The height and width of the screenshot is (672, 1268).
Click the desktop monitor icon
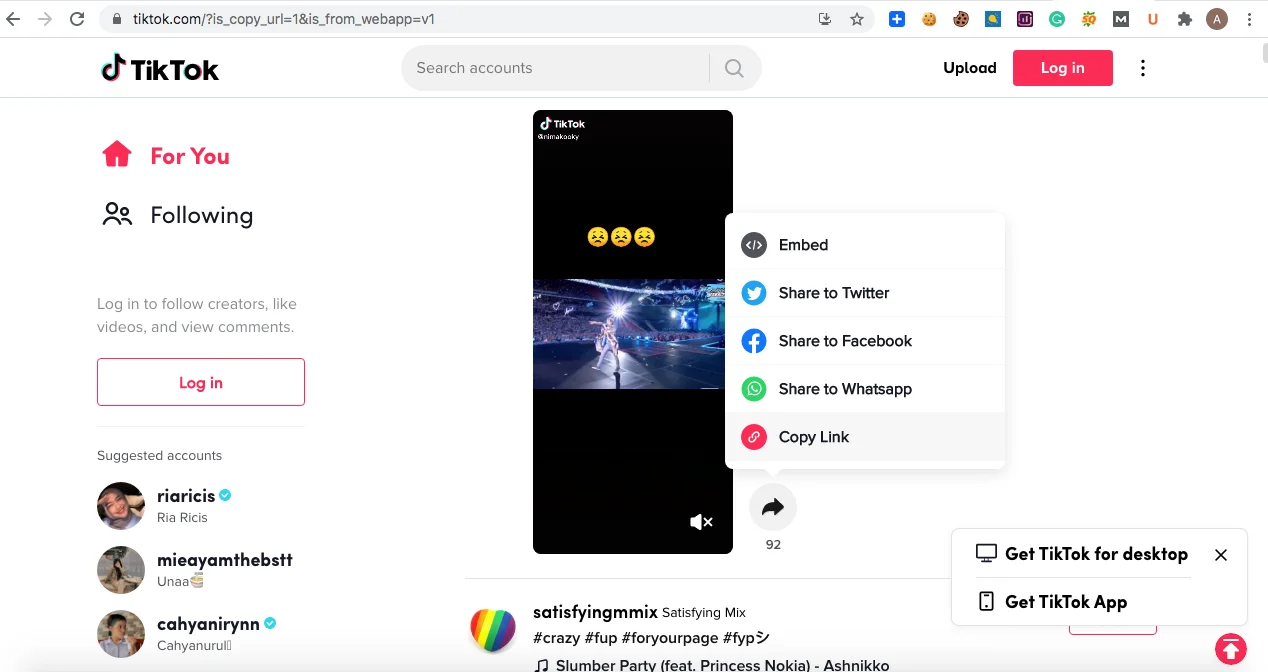(x=987, y=554)
